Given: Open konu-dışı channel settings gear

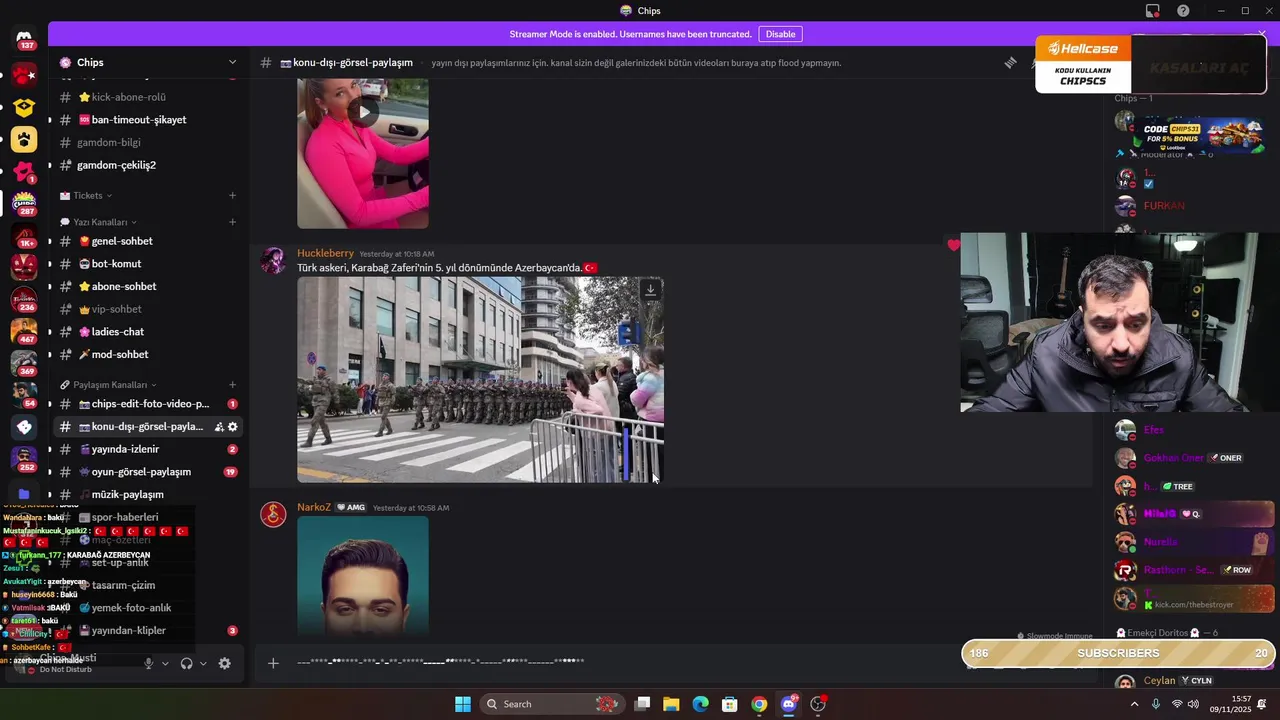Looking at the screenshot, I should coord(233,427).
